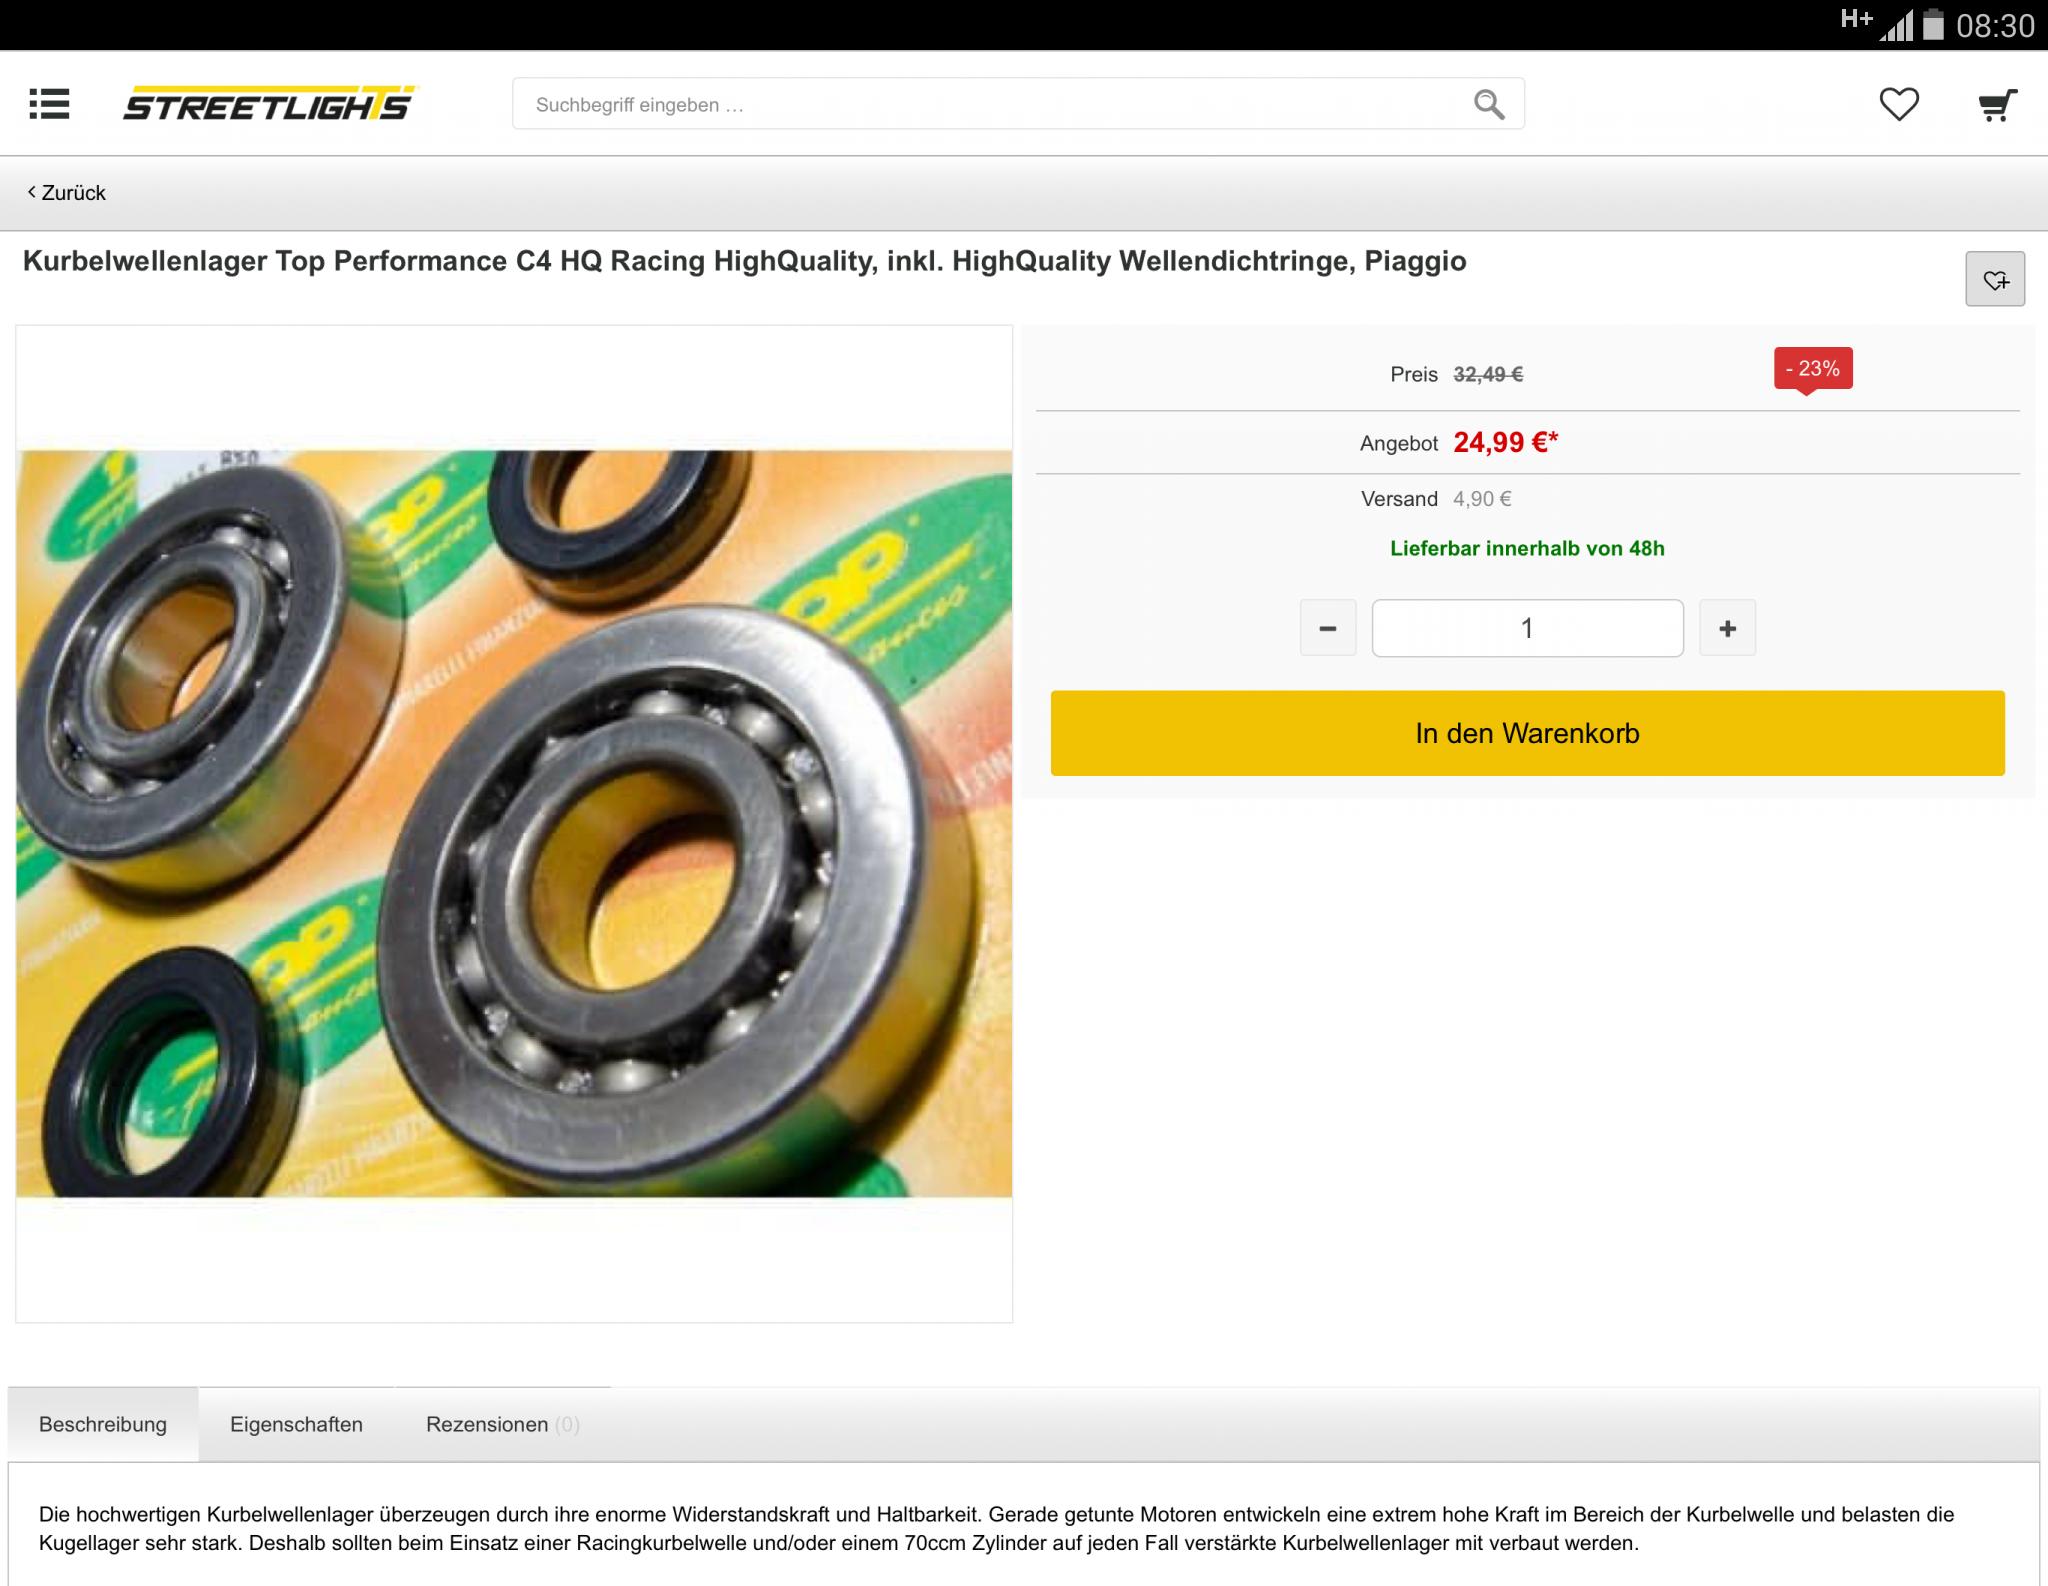Click the -23% discount badge
This screenshot has height=1586, width=2048.
[x=1813, y=369]
